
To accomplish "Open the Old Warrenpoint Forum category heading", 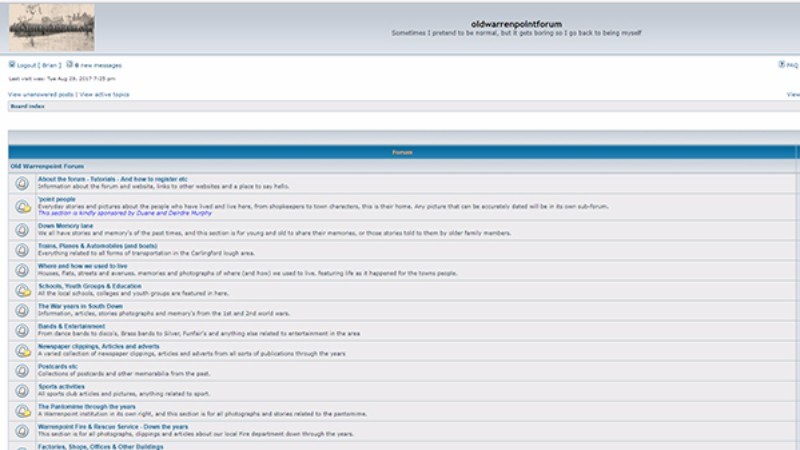I will [x=47, y=166].
